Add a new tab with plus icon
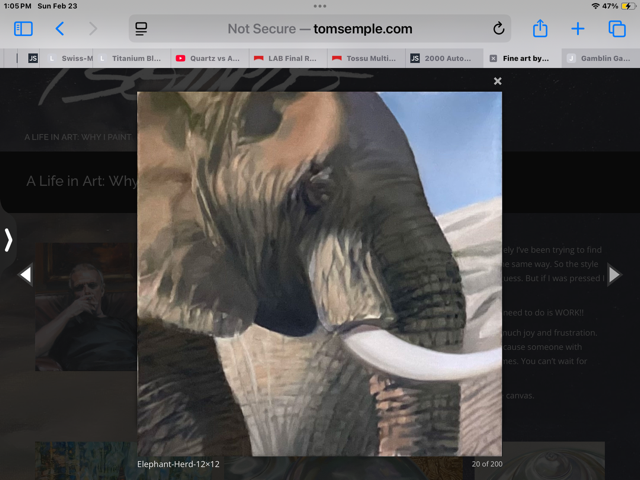640x480 pixels. 578,29
